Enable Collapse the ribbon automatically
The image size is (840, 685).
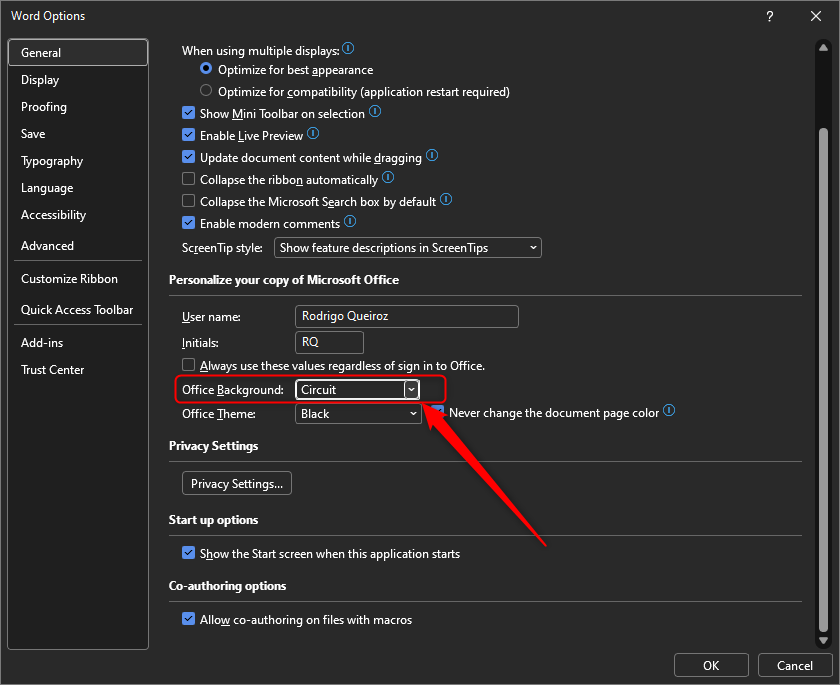(x=189, y=178)
